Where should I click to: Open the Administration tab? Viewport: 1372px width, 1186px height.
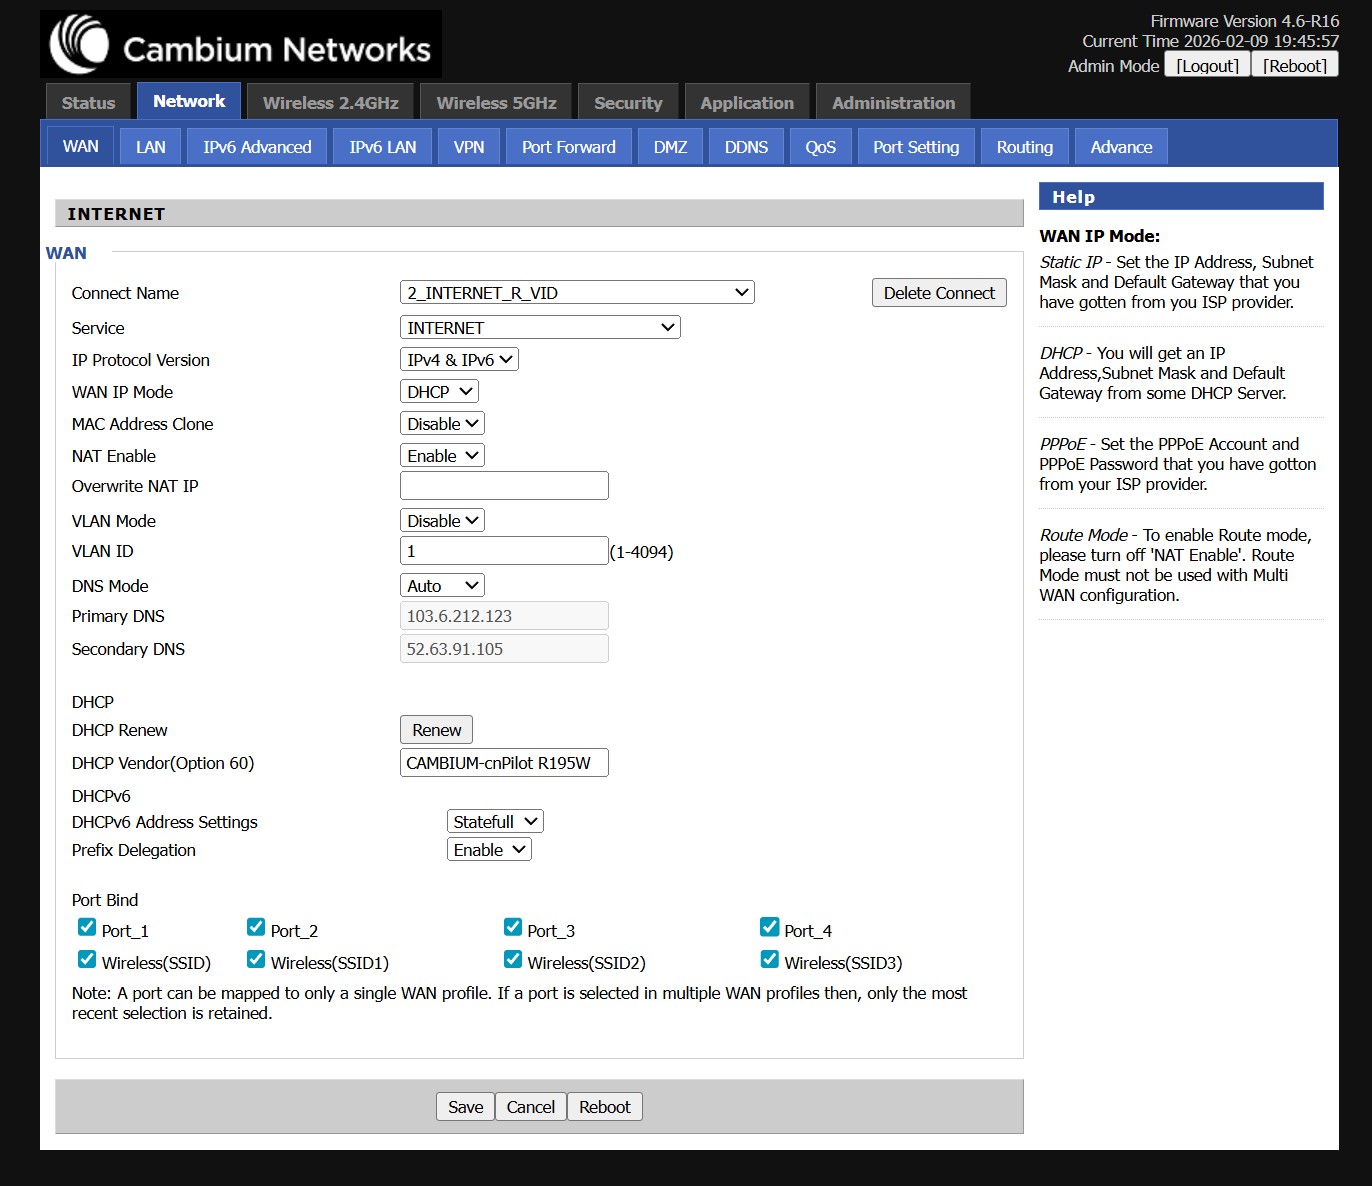[x=893, y=103]
